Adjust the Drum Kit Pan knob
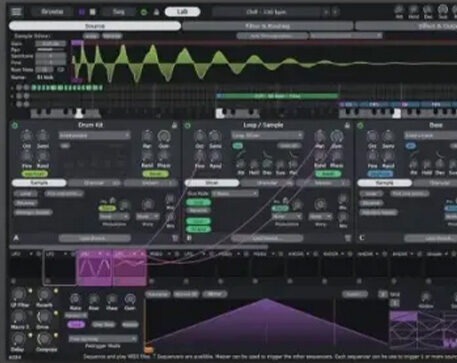 [x=147, y=136]
